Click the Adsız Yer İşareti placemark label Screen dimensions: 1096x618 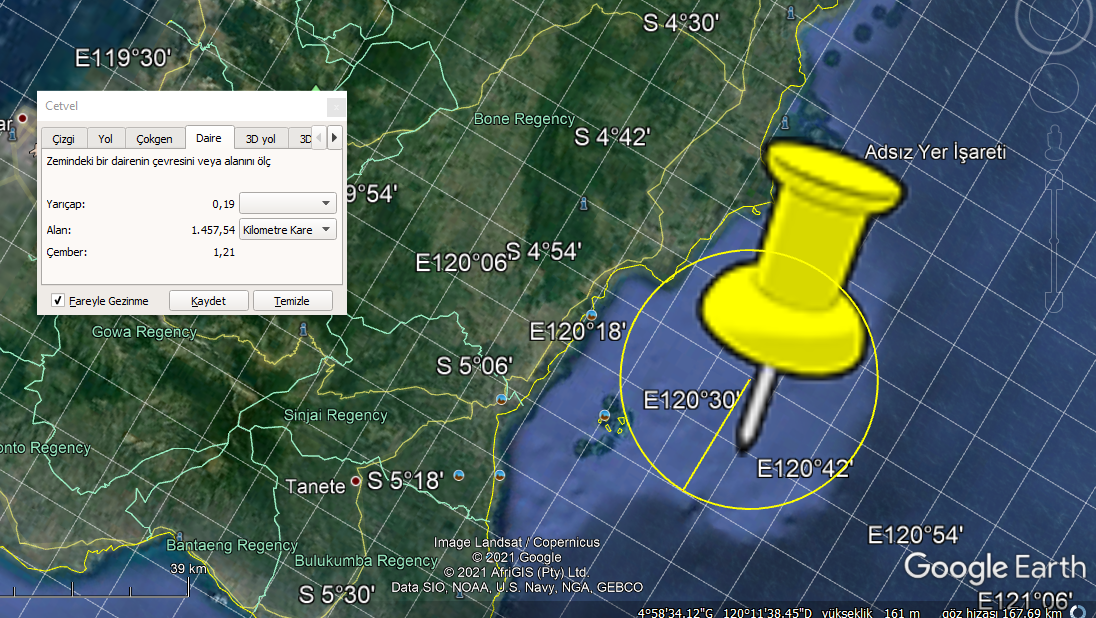(935, 152)
